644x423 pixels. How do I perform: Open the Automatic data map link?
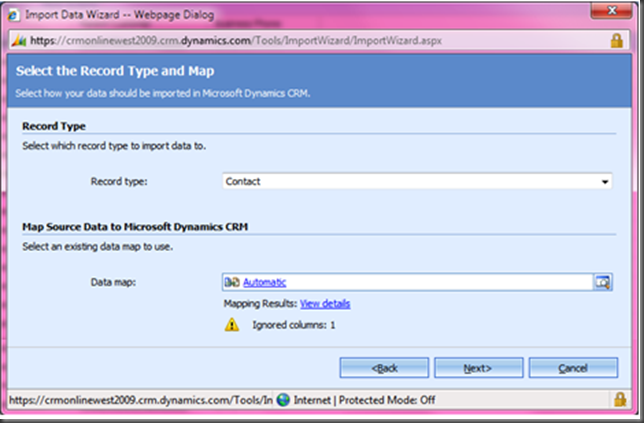pos(264,283)
